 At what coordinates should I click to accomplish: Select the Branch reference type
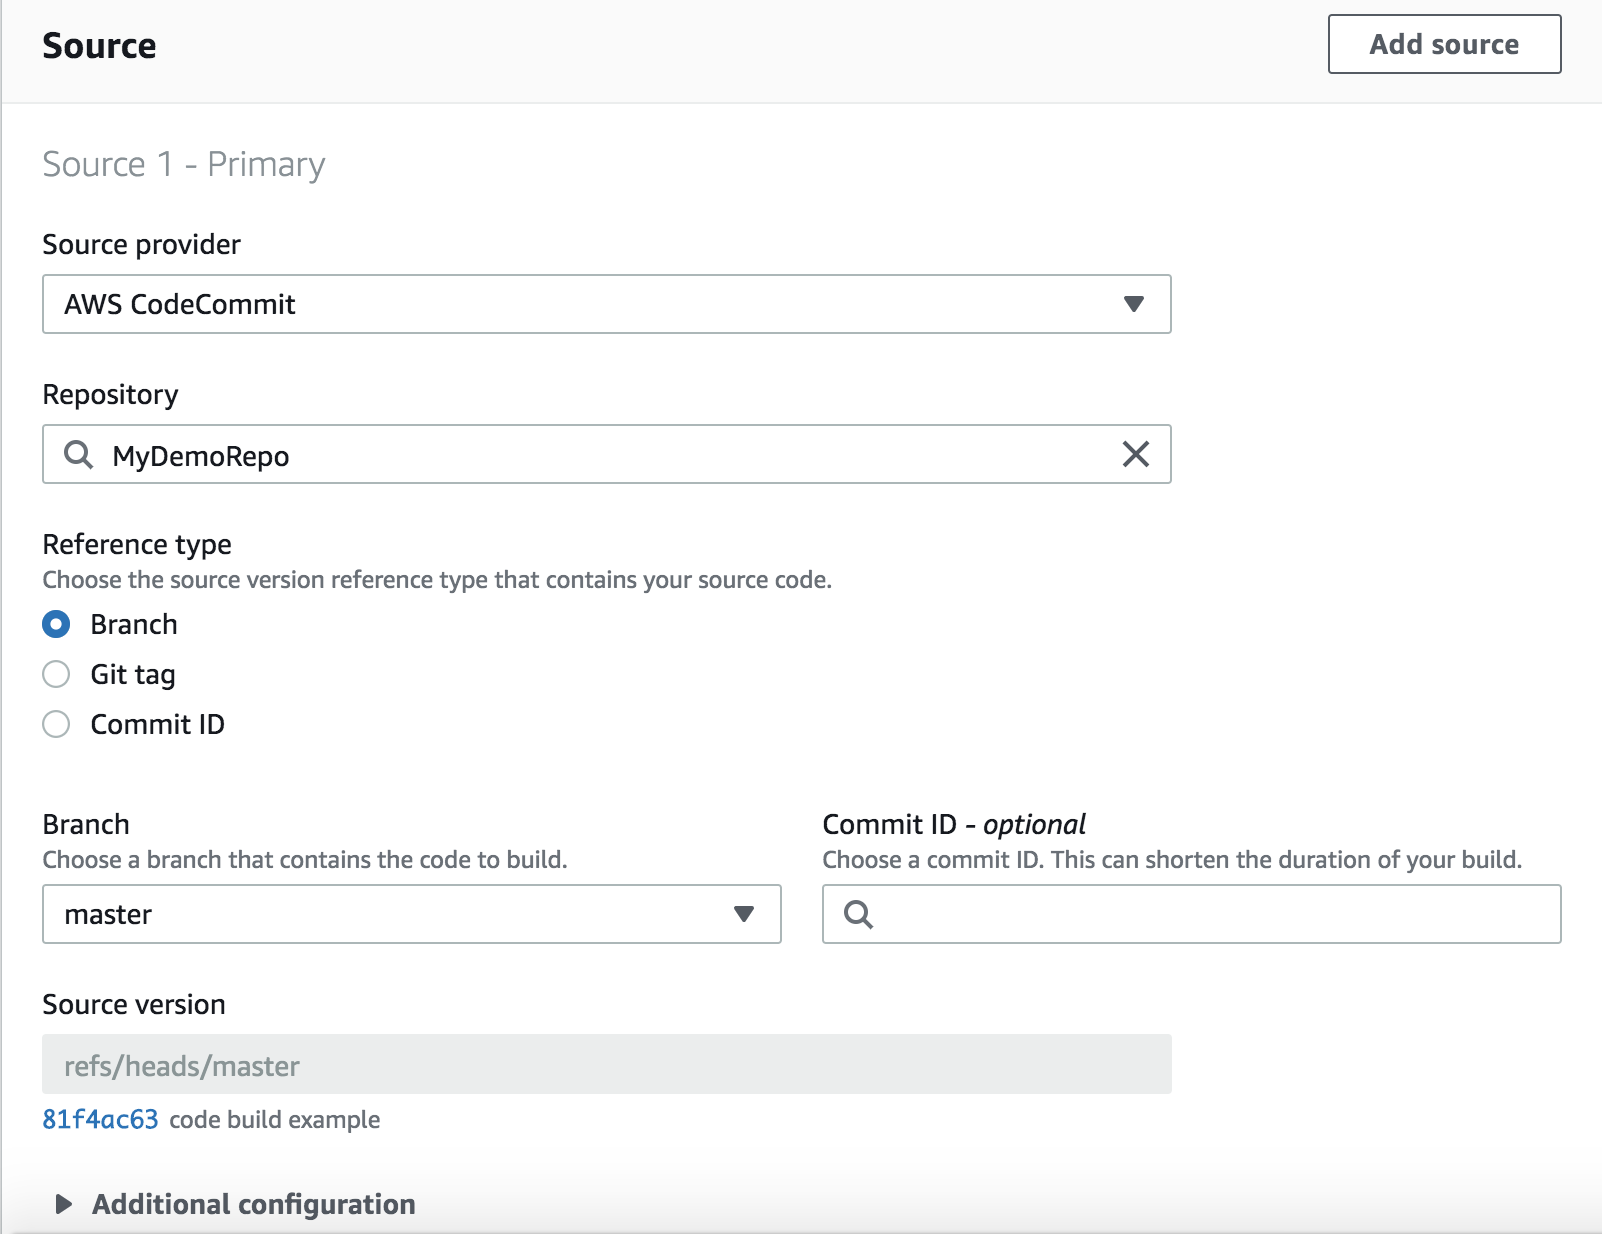(56, 624)
